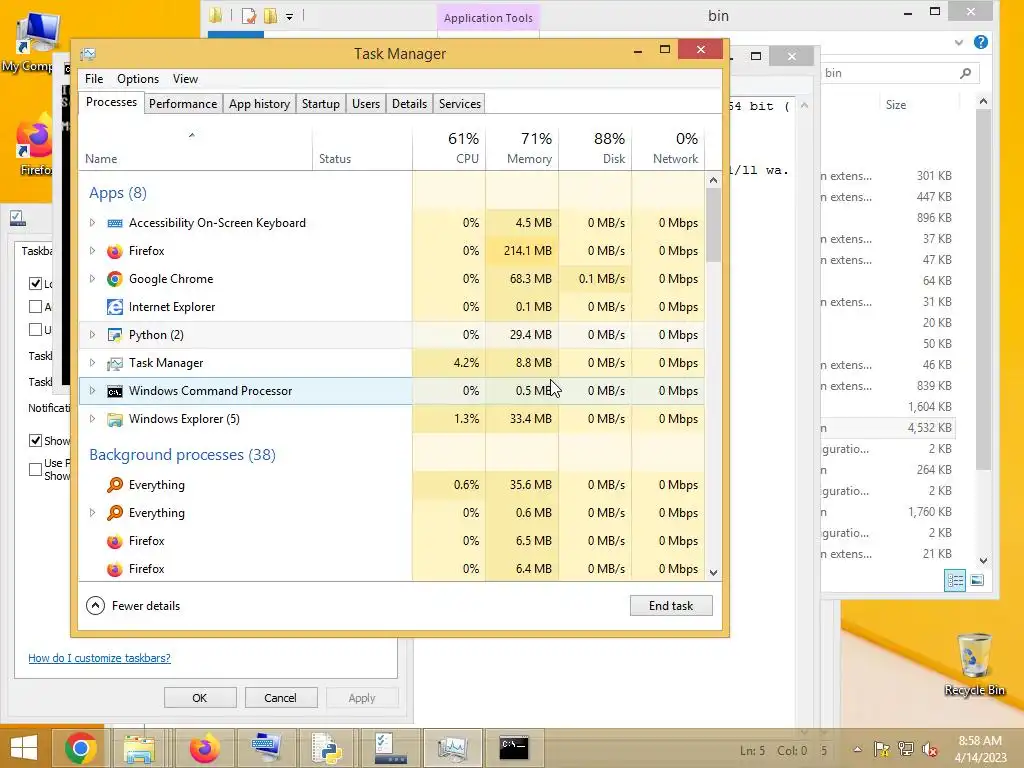
Task: Switch to the Details tab
Action: [x=409, y=104]
